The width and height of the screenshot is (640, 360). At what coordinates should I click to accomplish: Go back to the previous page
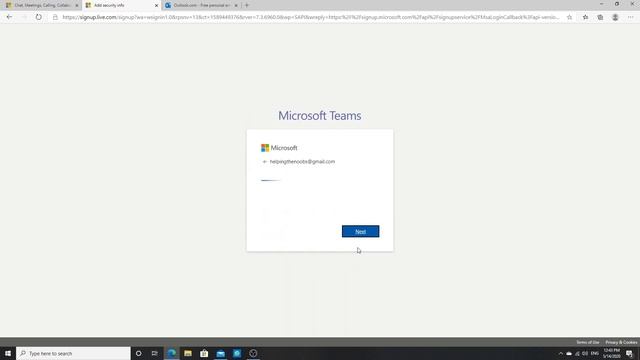(x=9, y=17)
